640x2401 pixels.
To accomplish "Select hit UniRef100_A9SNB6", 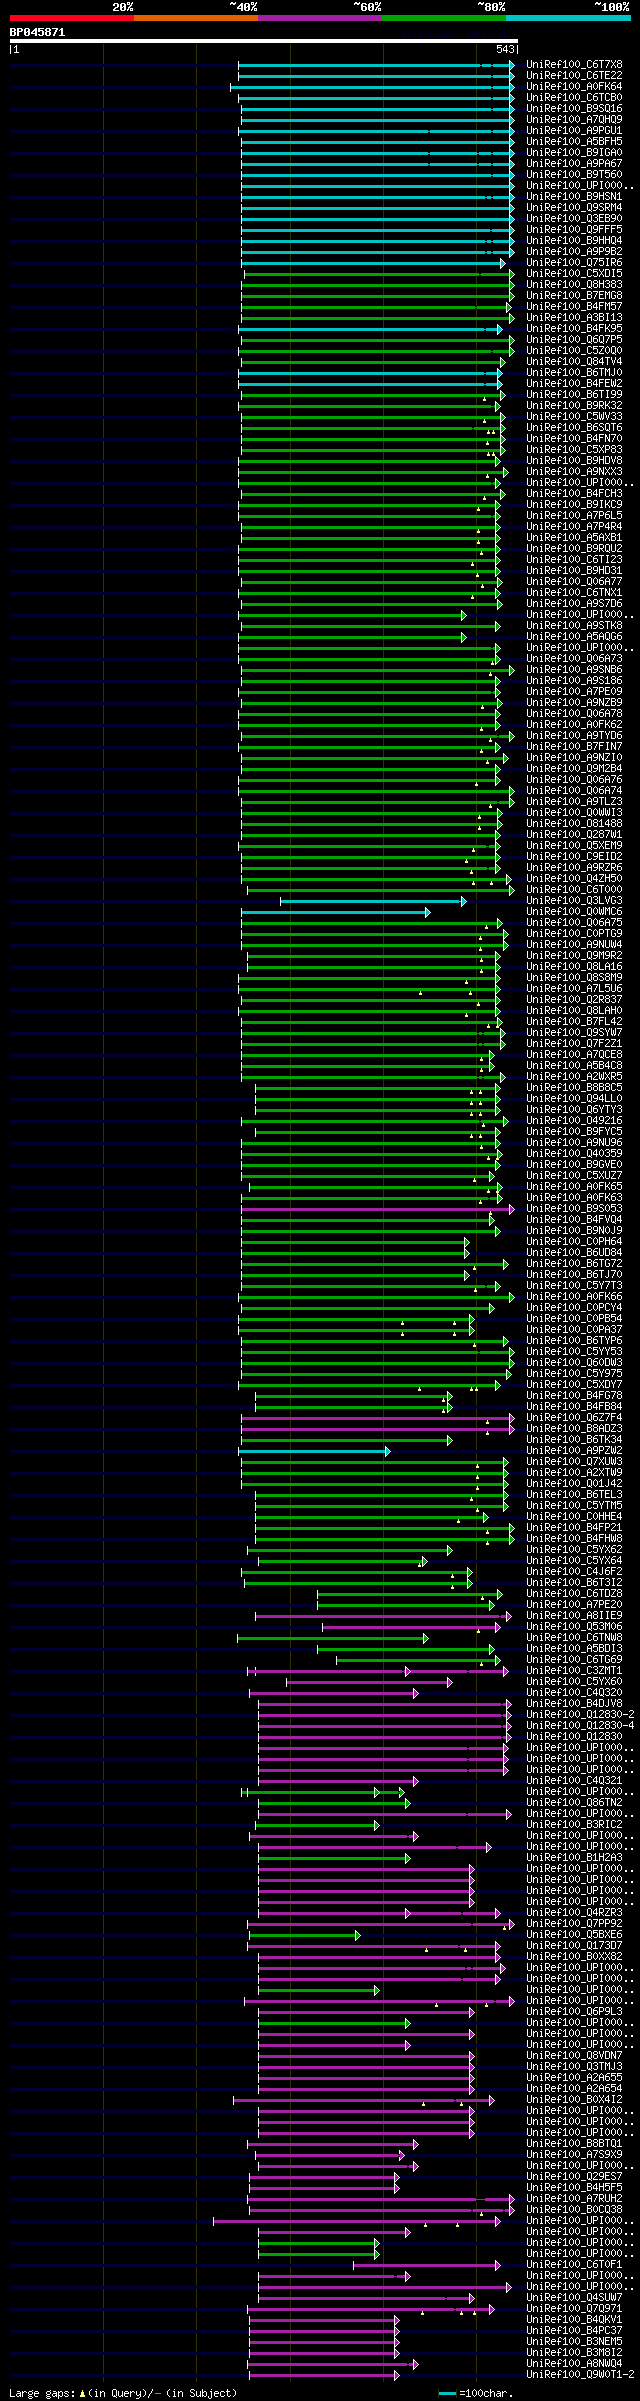I will 574,669.
